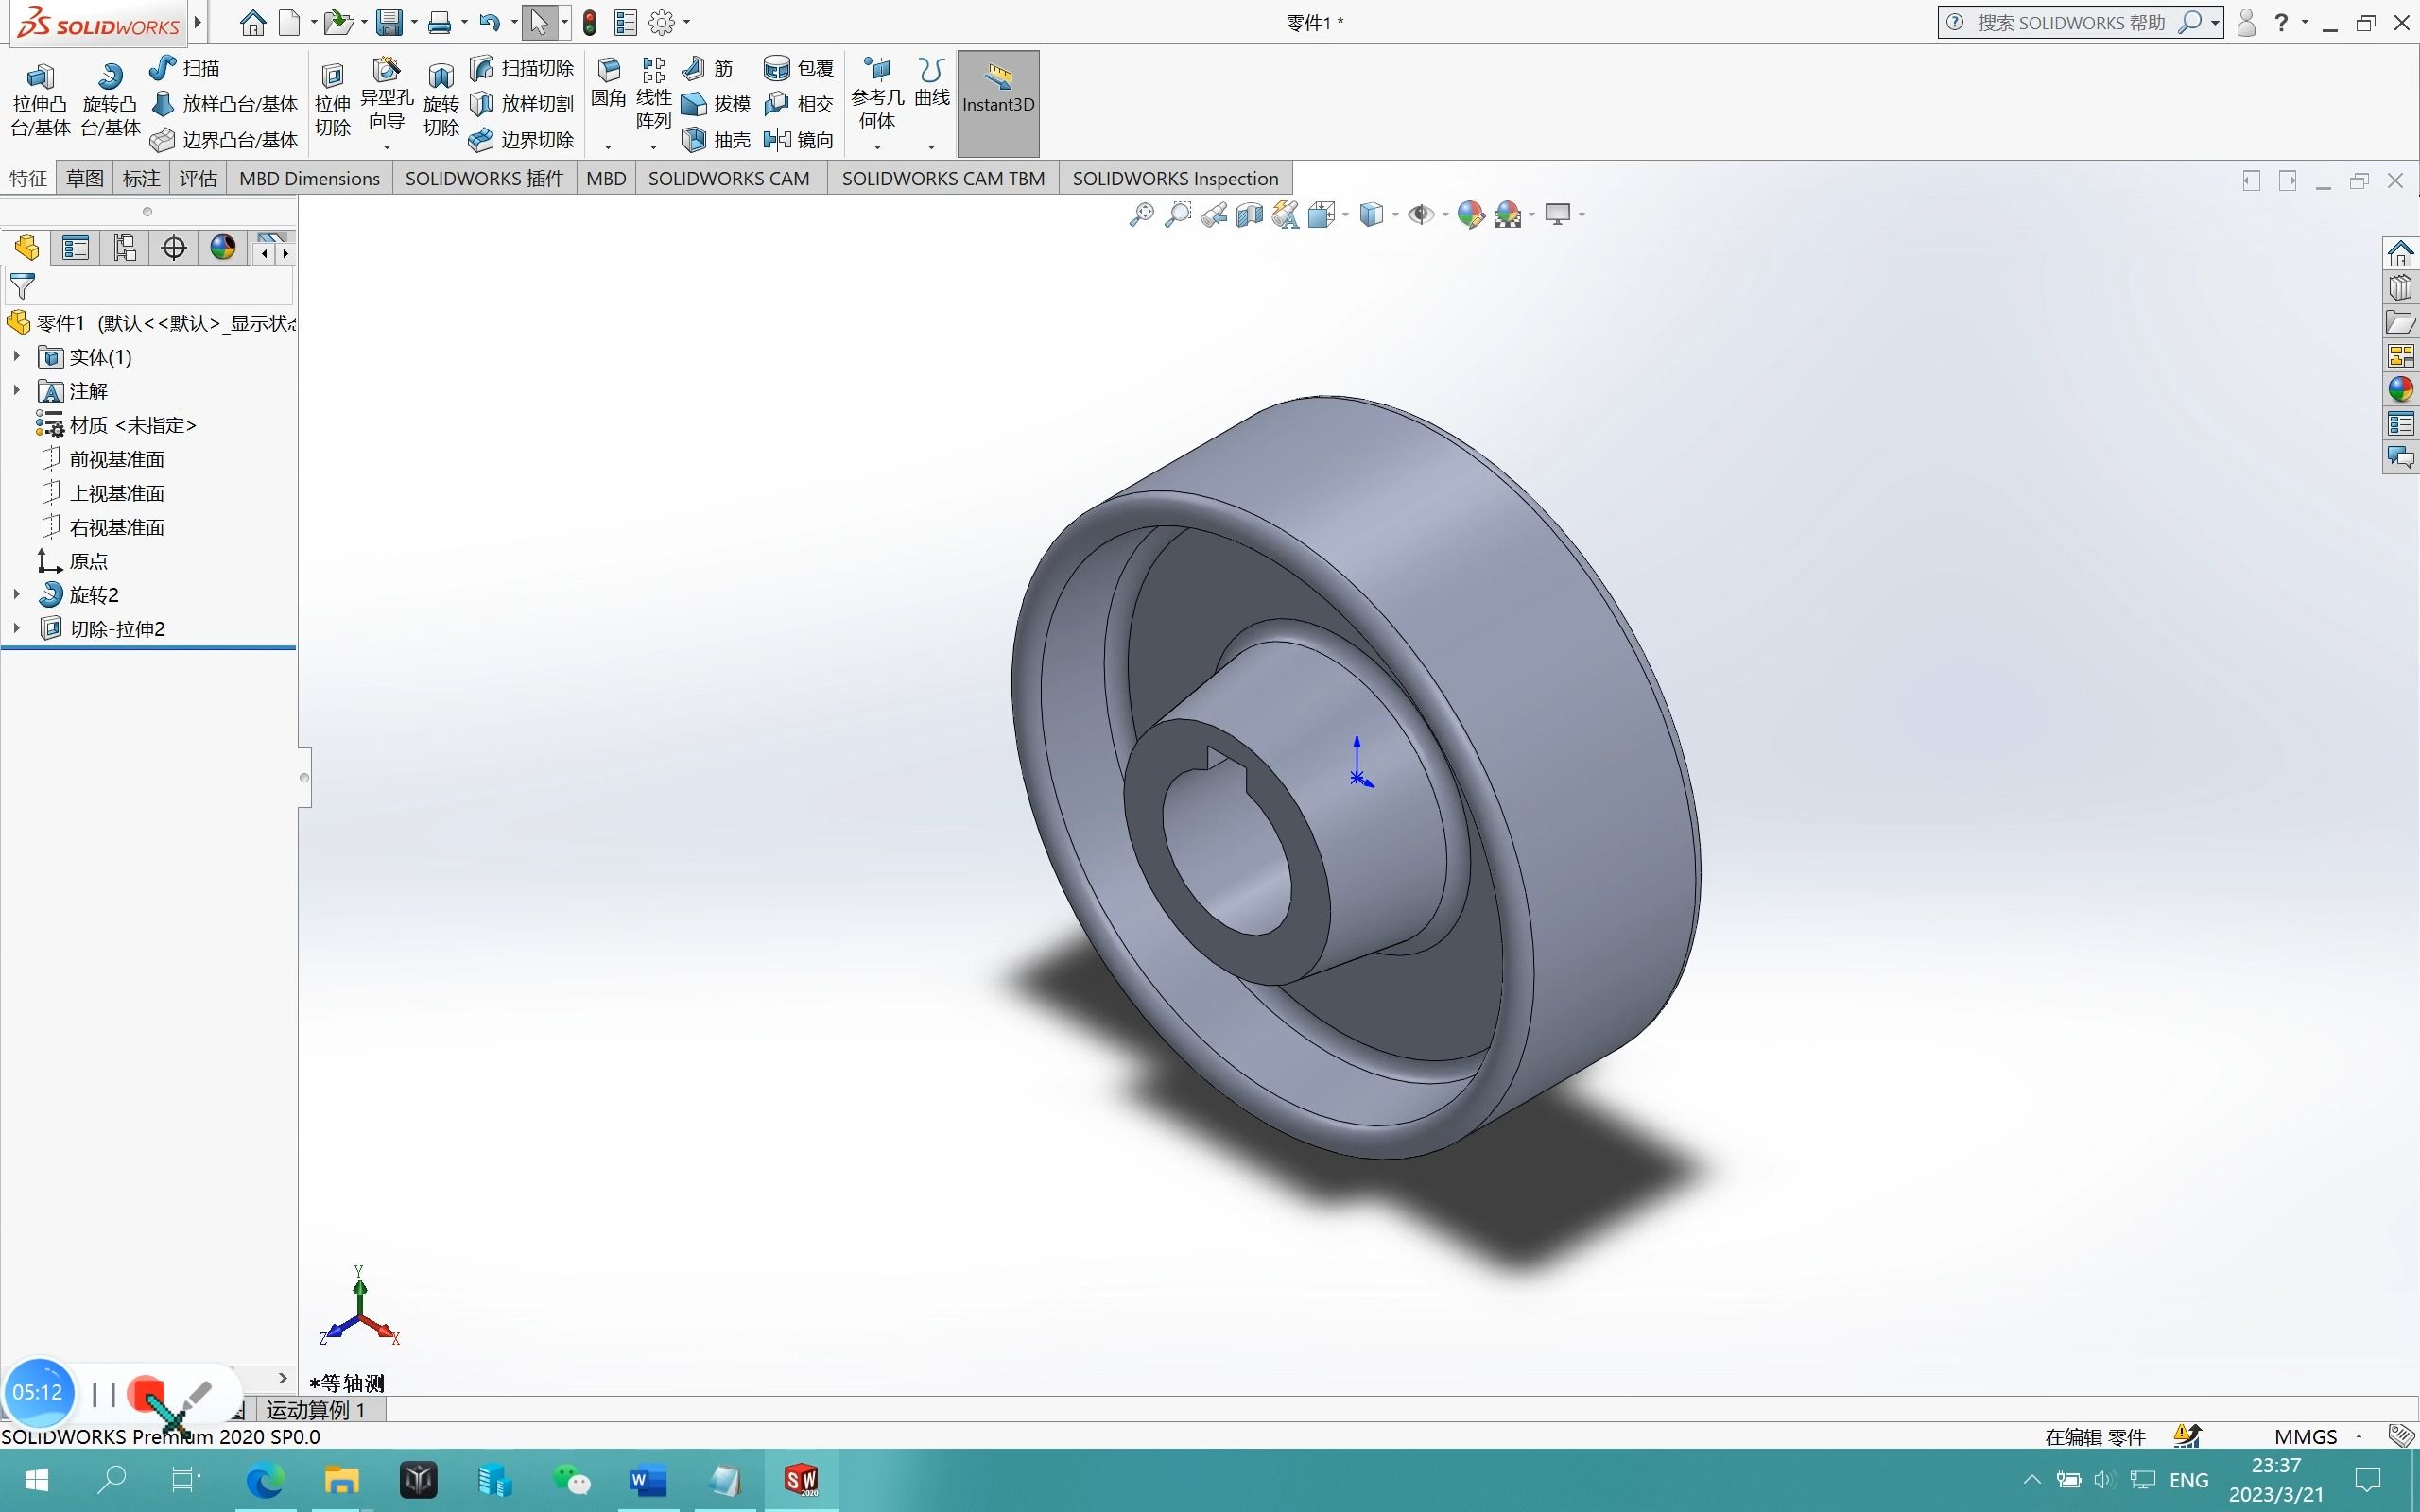This screenshot has height=1512, width=2420.
Task: Open the 参考几何体 reference geometry tool
Action: (x=877, y=94)
